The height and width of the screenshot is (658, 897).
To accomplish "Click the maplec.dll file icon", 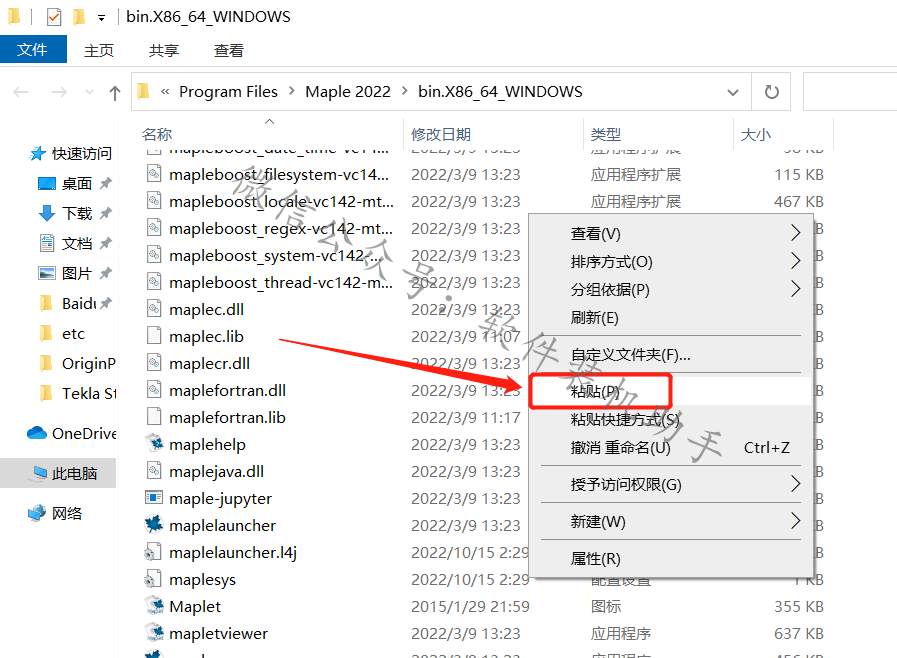I will (x=154, y=308).
